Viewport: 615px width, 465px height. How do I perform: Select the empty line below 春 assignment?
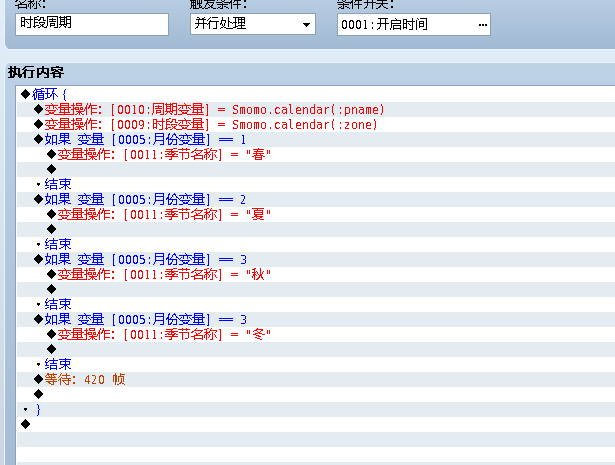point(316,169)
